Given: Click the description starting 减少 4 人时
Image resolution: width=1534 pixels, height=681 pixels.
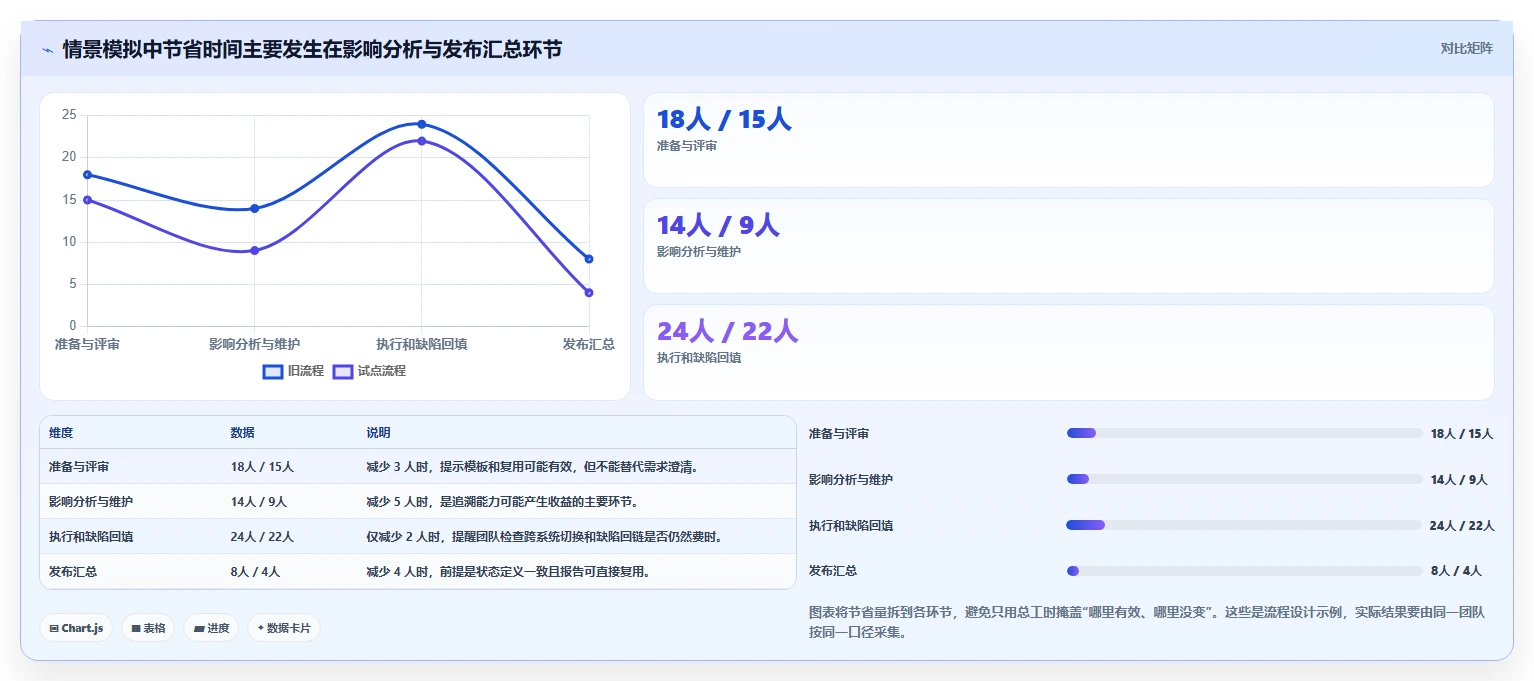Looking at the screenshot, I should coord(508,572).
